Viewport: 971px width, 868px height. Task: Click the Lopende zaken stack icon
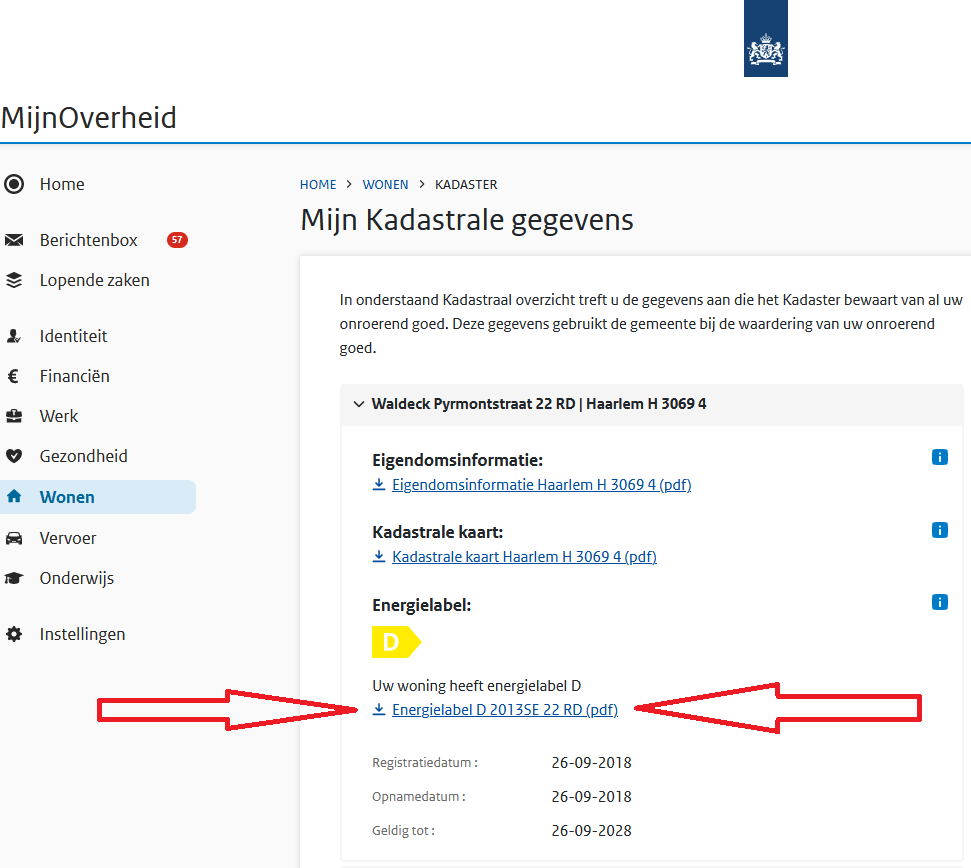[14, 280]
